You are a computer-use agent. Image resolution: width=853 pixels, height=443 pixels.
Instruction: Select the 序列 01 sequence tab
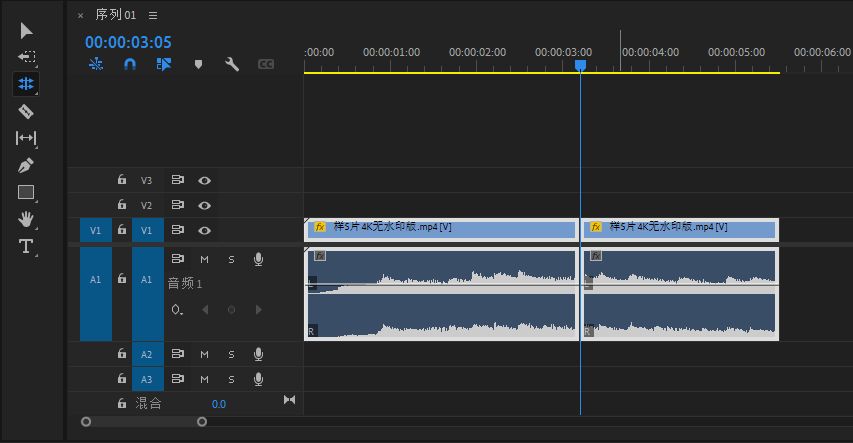pyautogui.click(x=115, y=16)
